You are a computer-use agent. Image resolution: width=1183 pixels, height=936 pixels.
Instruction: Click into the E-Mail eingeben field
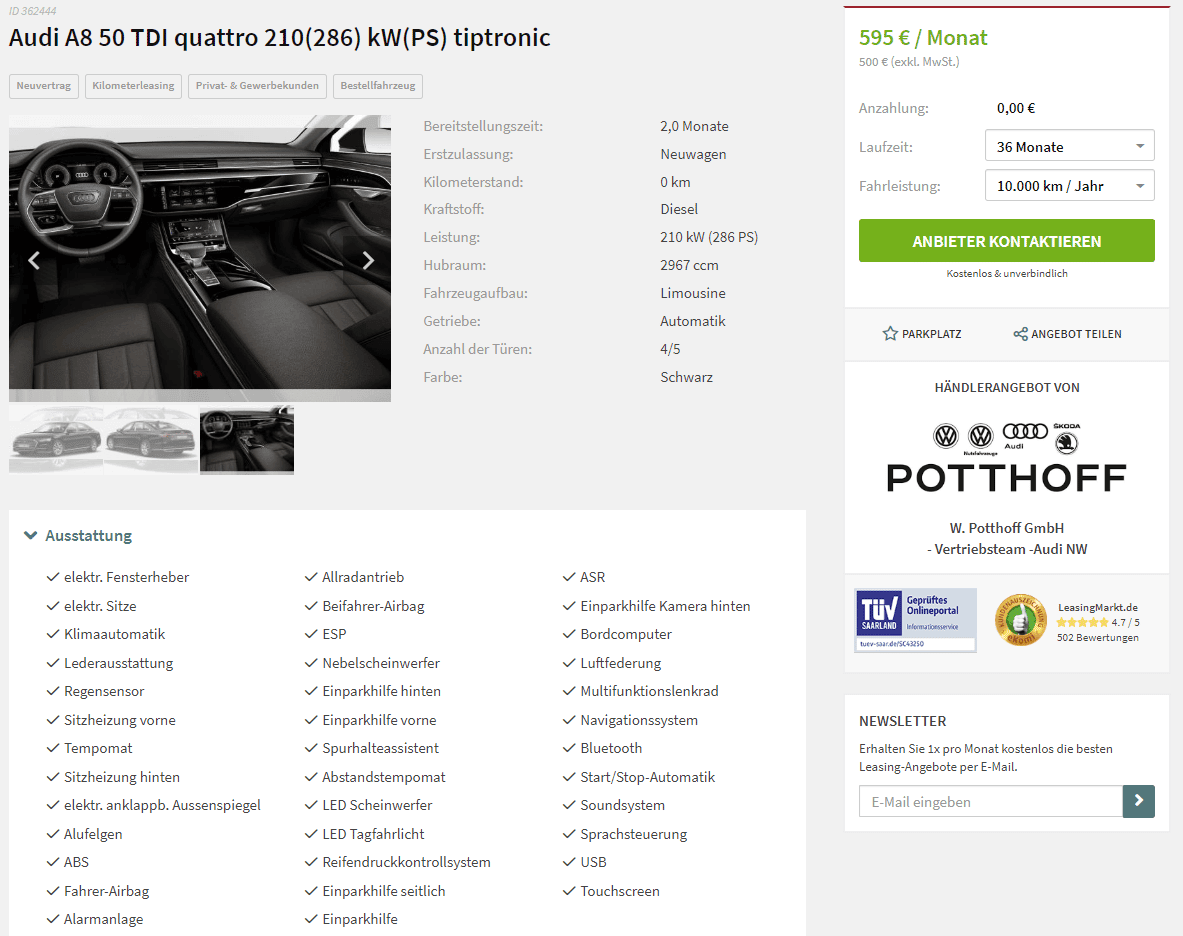point(991,801)
